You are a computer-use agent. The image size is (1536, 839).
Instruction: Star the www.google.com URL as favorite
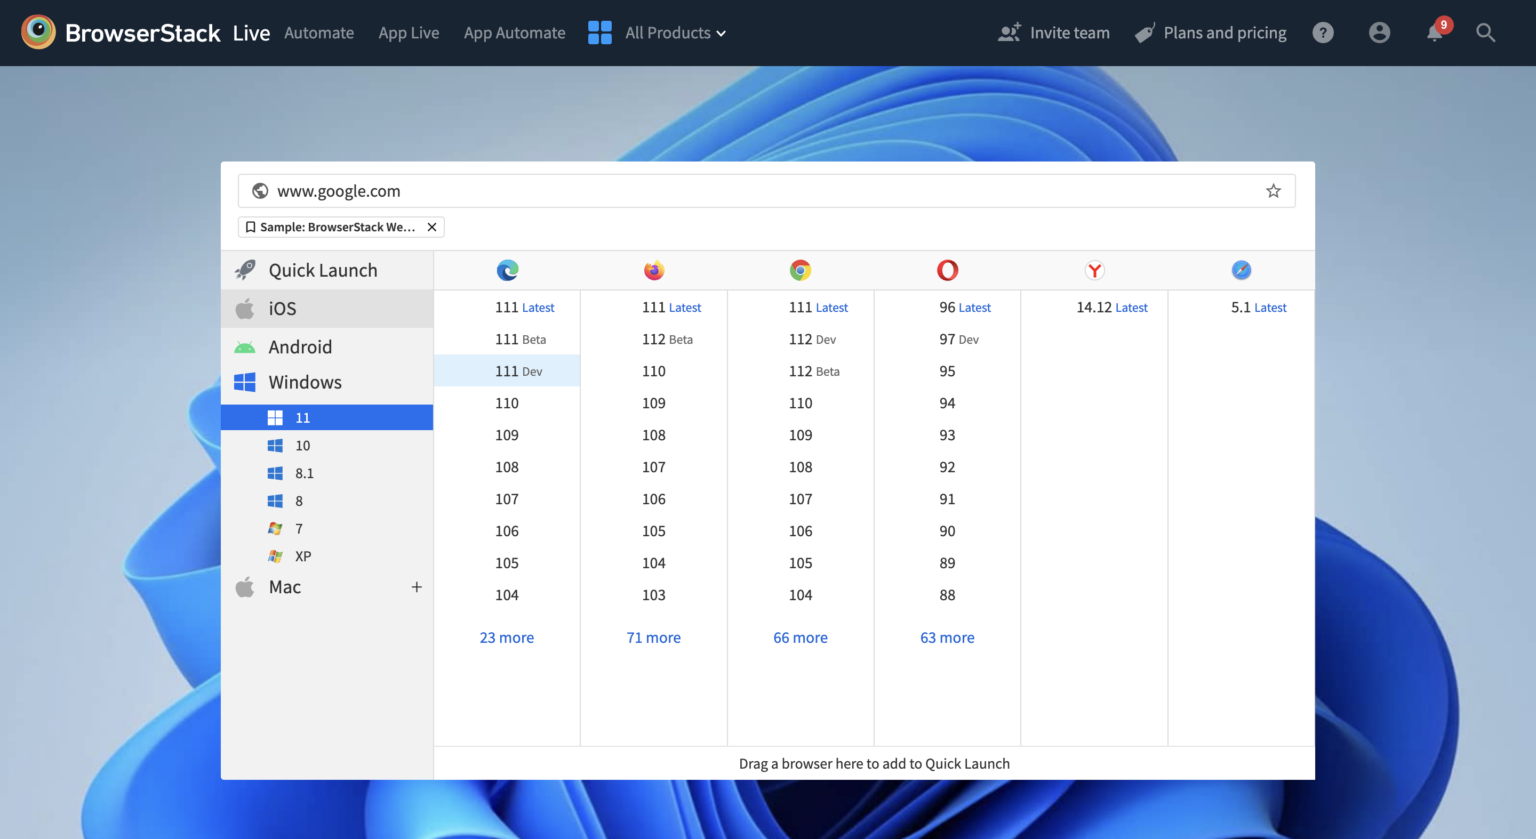(1273, 190)
